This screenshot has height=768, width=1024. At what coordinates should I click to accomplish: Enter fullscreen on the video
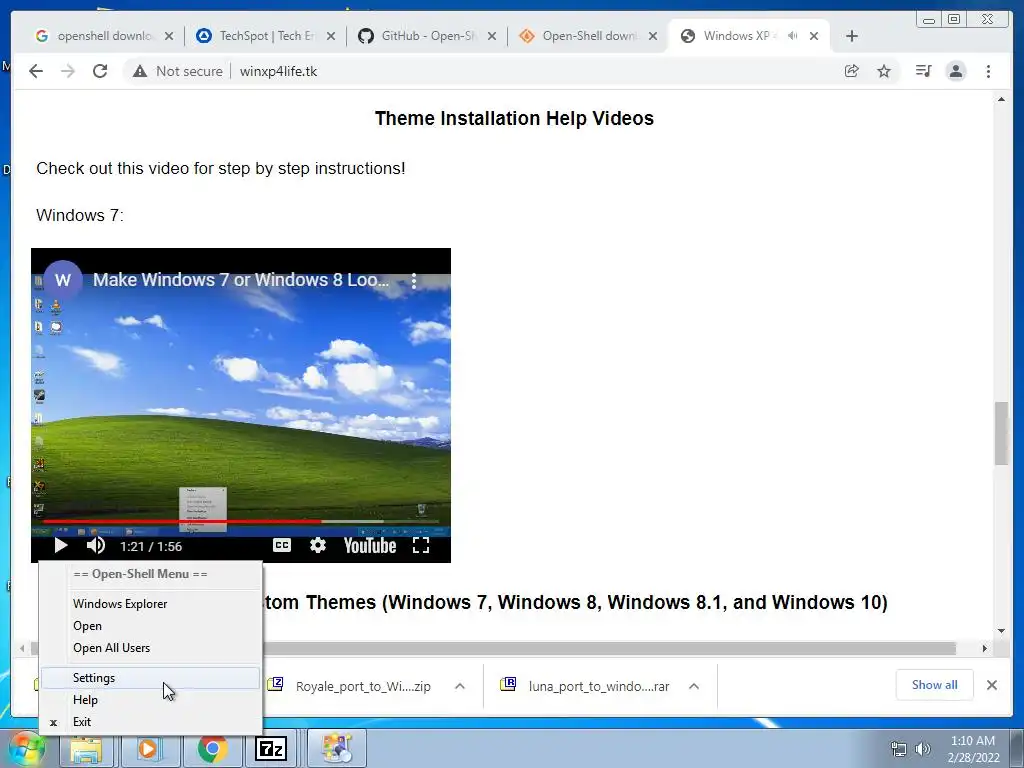coord(421,545)
